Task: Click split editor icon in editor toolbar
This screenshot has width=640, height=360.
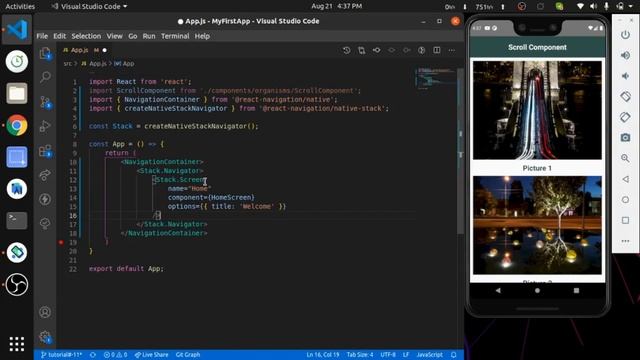Action: (x=437, y=50)
